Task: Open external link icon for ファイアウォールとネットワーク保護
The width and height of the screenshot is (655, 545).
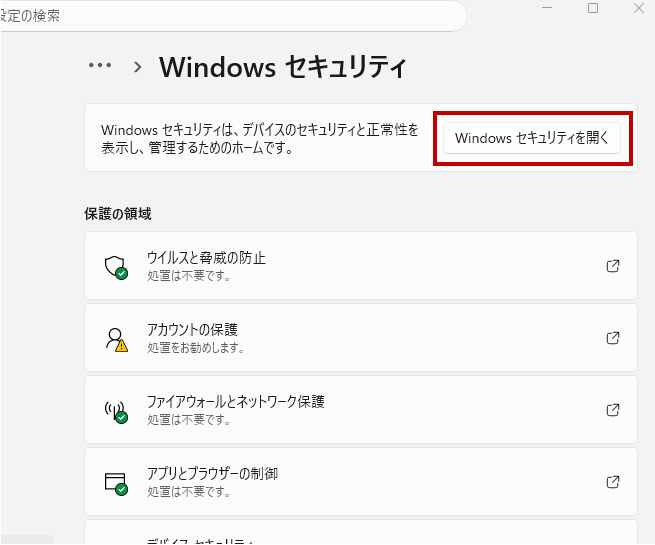Action: [613, 410]
